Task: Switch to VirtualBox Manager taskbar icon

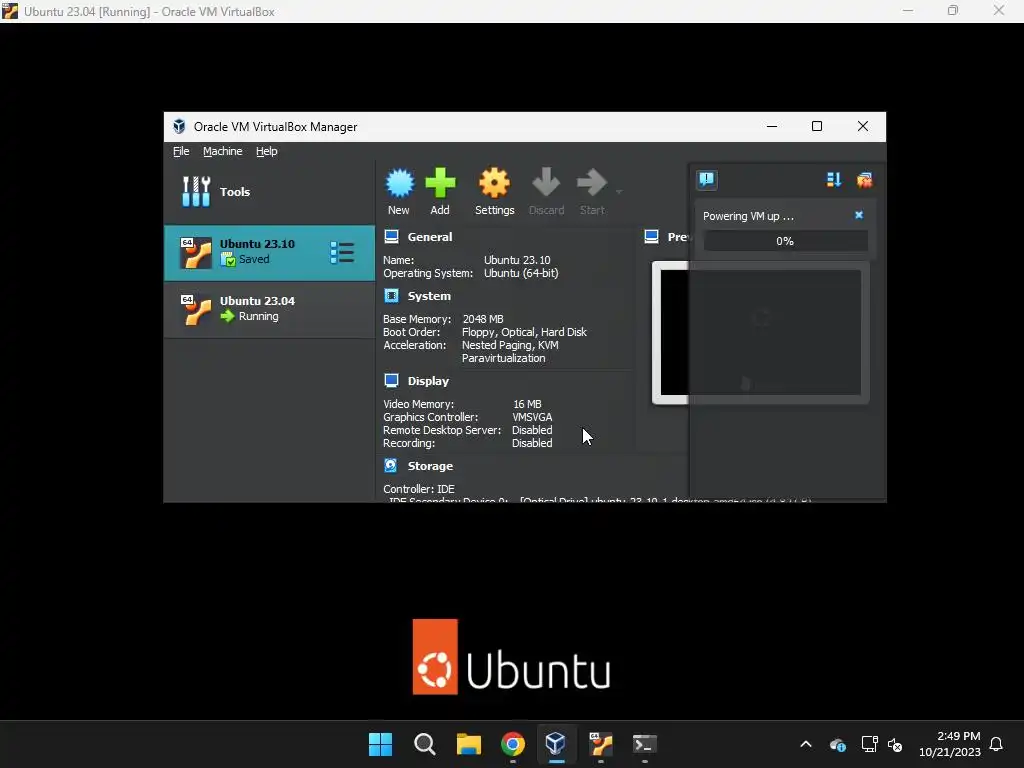Action: click(x=556, y=744)
